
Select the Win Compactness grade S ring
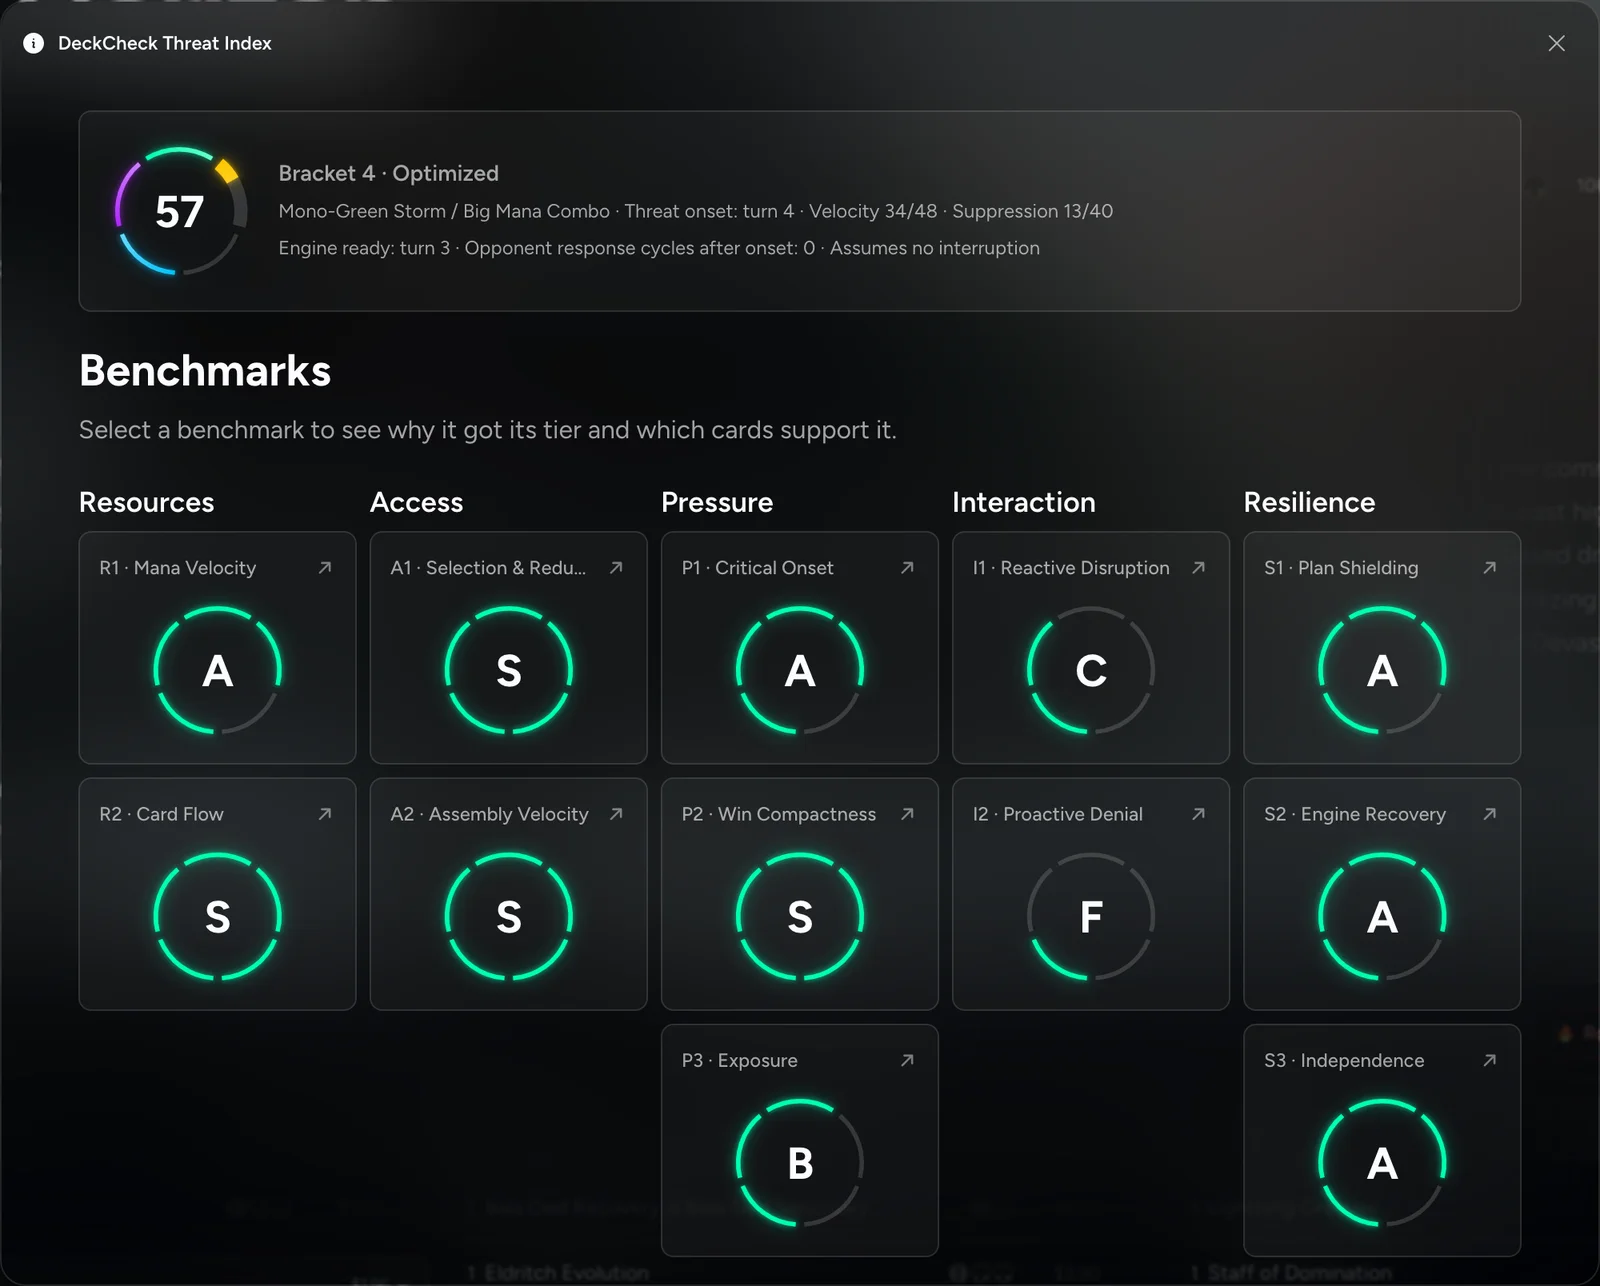(x=799, y=916)
